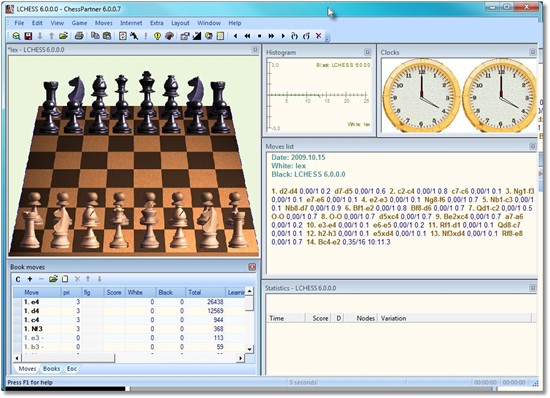Select the book move 1. c4

pyautogui.click(x=129, y=320)
